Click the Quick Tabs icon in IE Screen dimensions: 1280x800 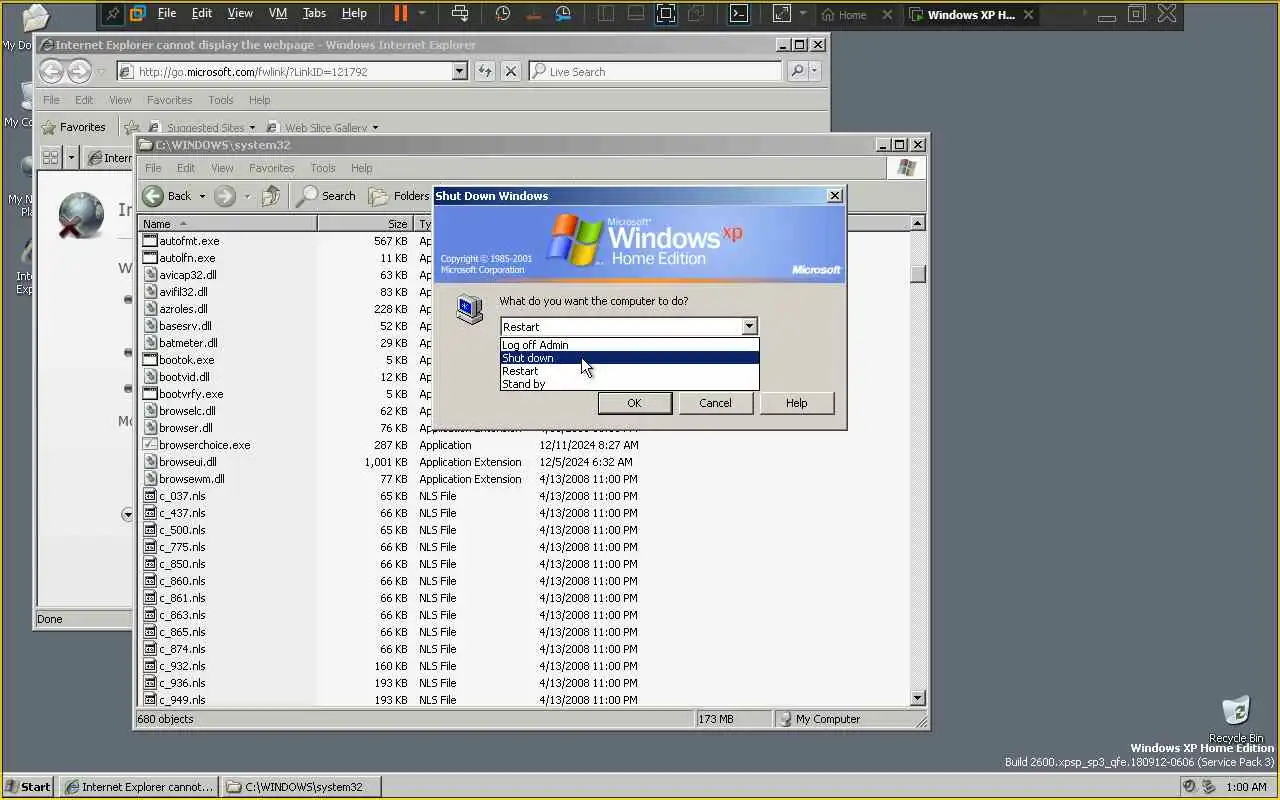(x=50, y=158)
